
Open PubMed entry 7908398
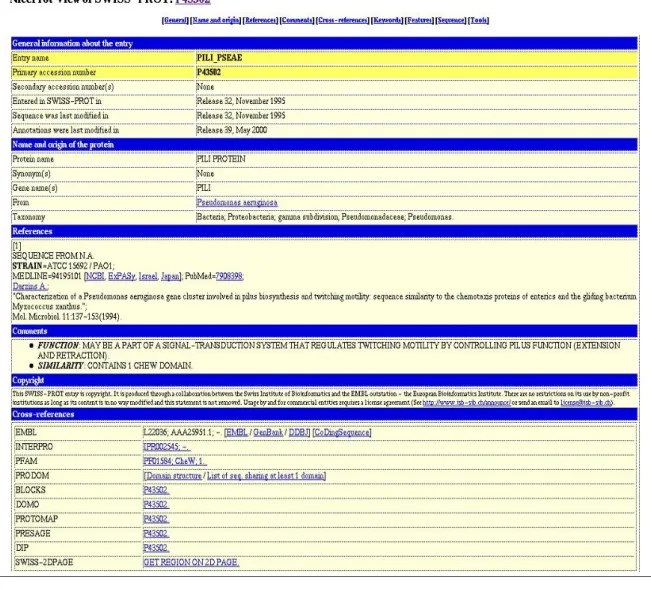(x=229, y=276)
